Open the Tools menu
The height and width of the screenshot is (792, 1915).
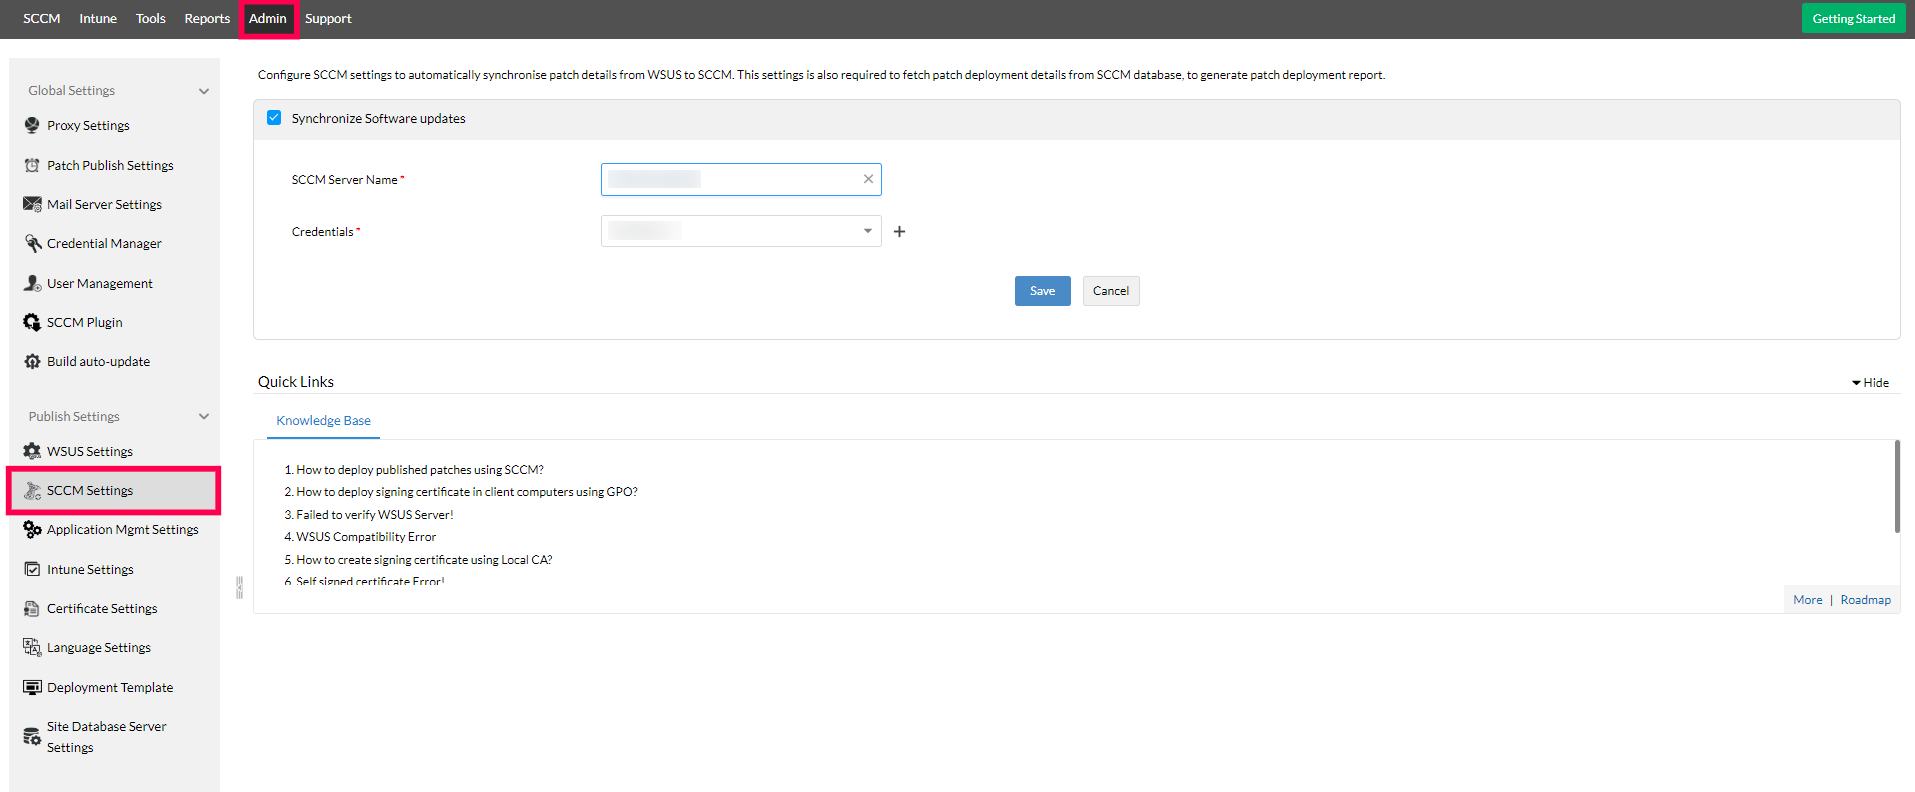pos(151,18)
